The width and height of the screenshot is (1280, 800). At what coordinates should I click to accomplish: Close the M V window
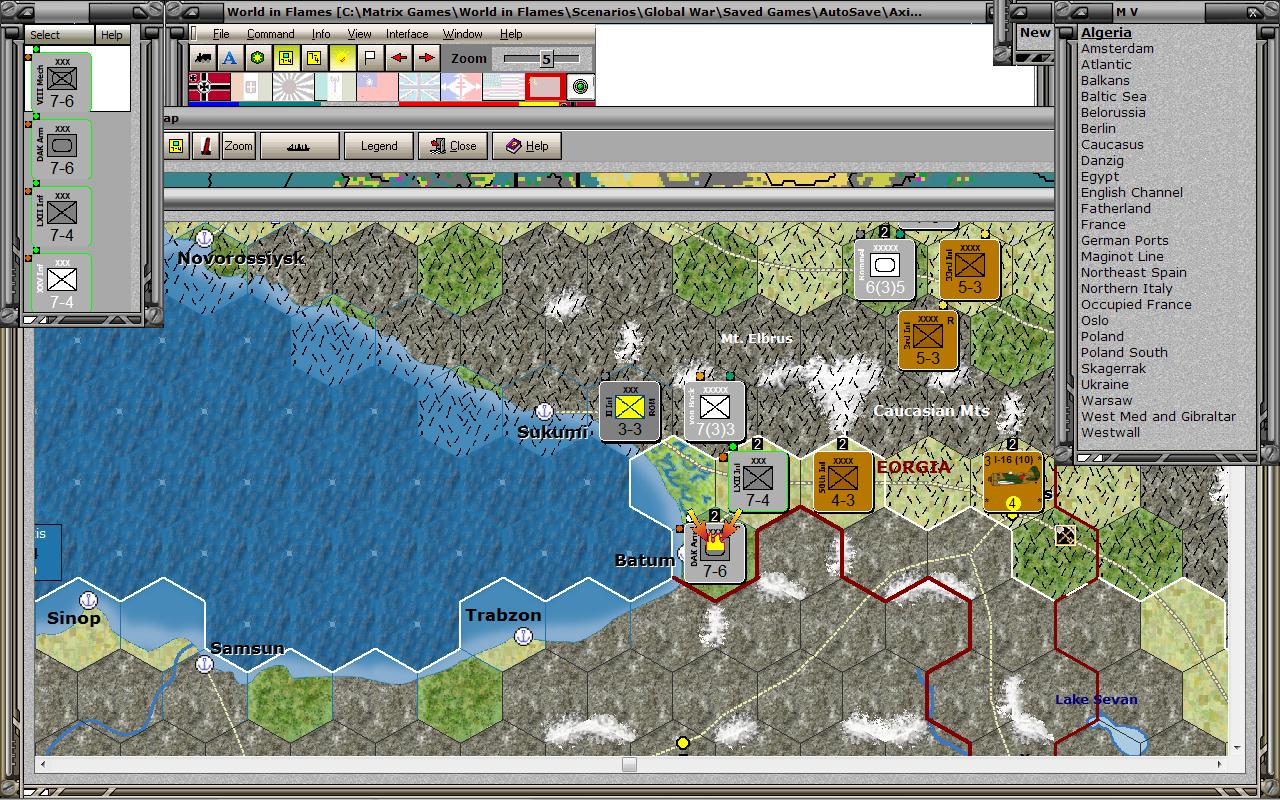1254,12
